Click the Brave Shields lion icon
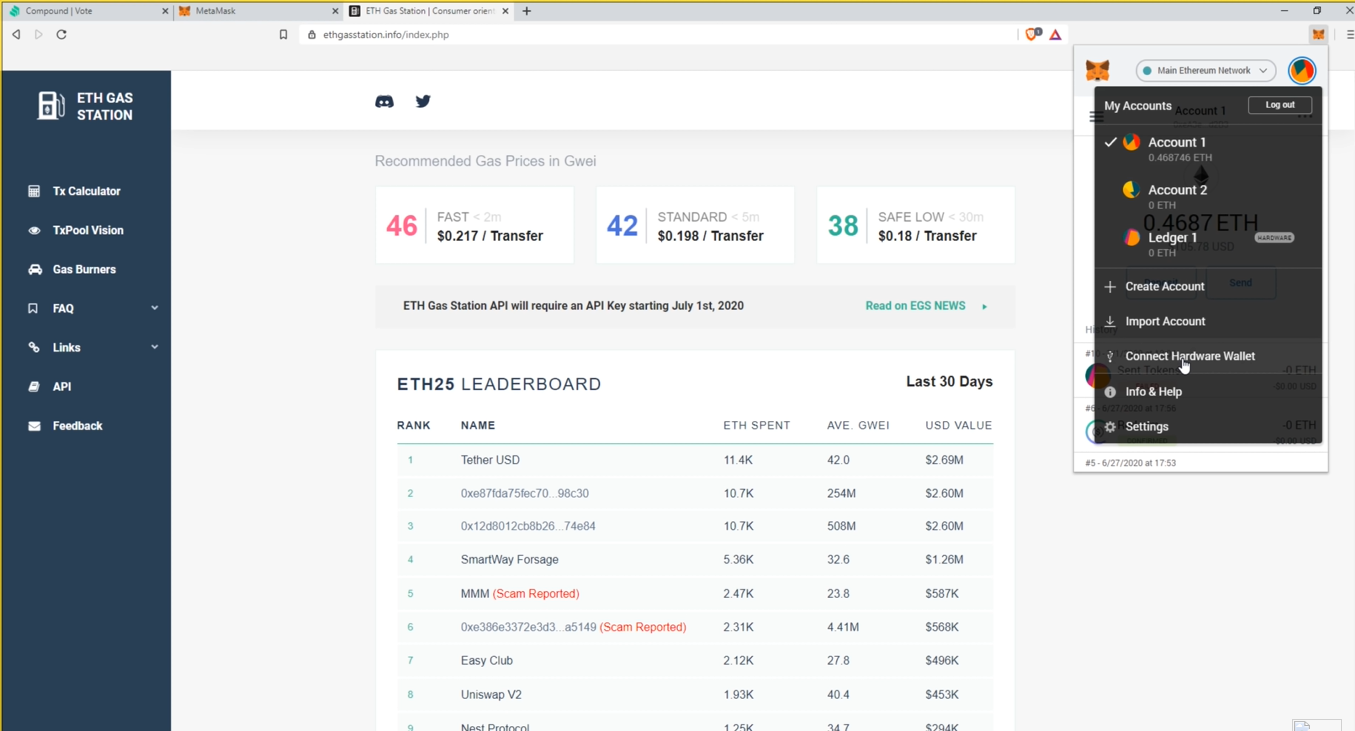 1032,34
